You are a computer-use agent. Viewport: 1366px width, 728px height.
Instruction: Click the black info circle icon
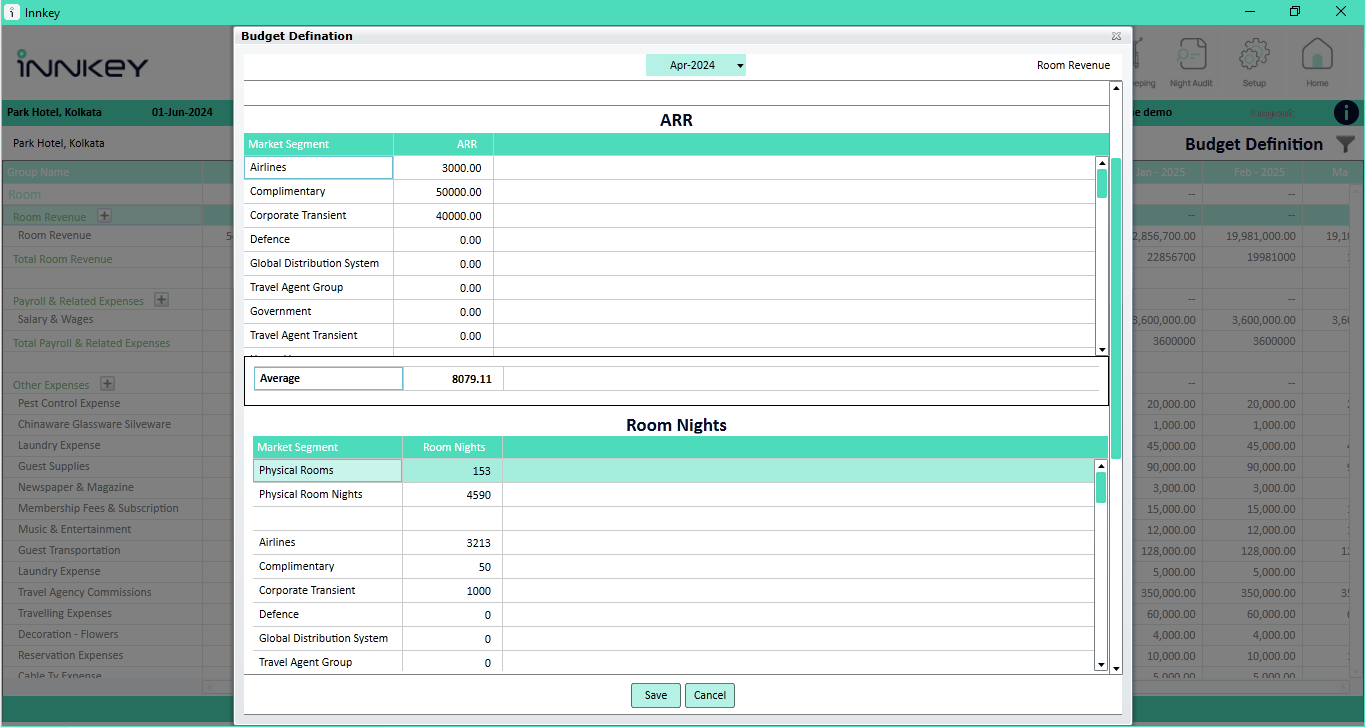1346,113
